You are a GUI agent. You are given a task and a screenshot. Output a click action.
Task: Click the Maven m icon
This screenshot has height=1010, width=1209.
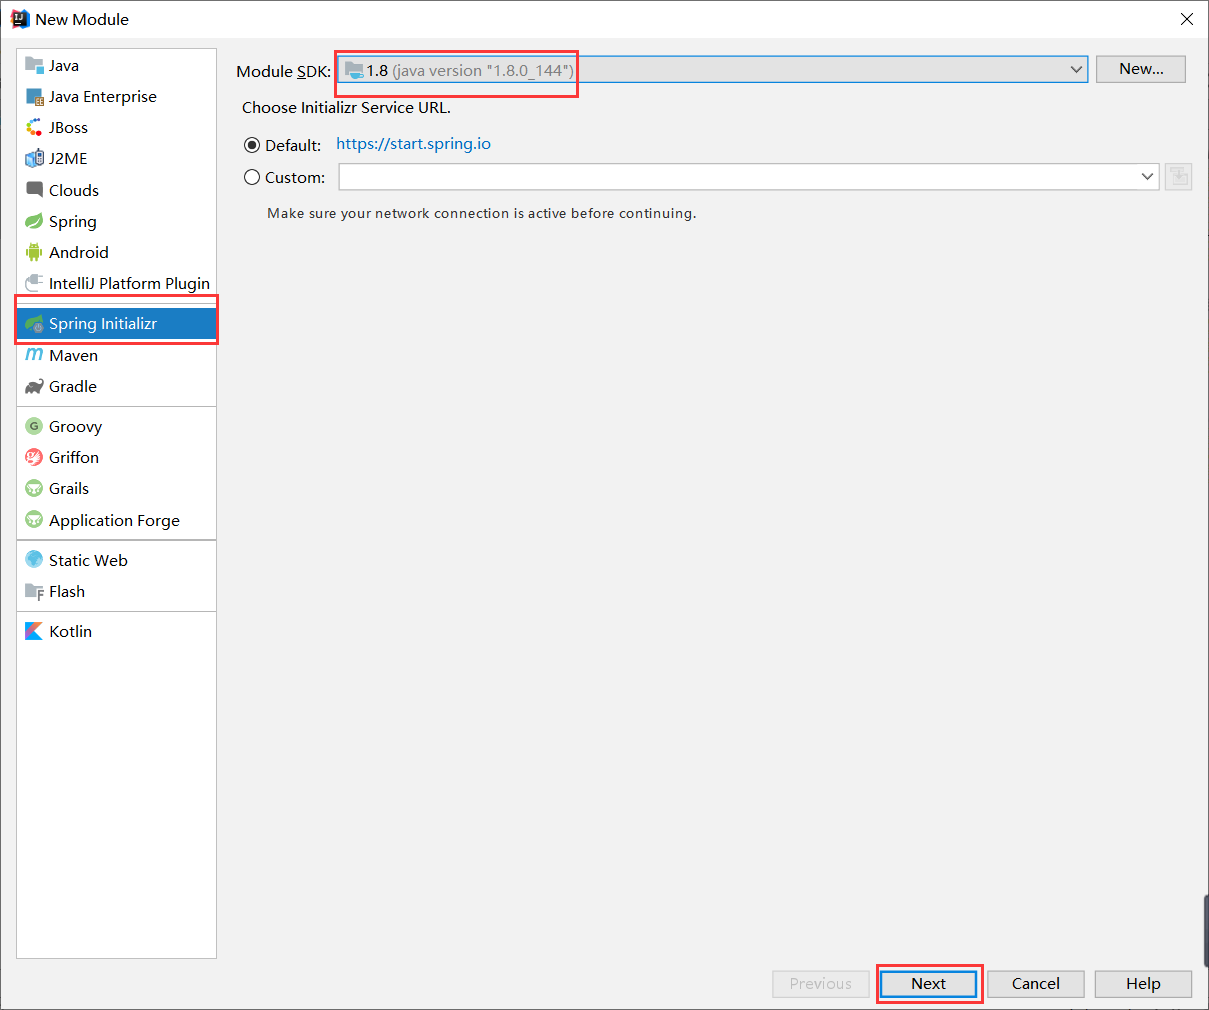pos(34,355)
